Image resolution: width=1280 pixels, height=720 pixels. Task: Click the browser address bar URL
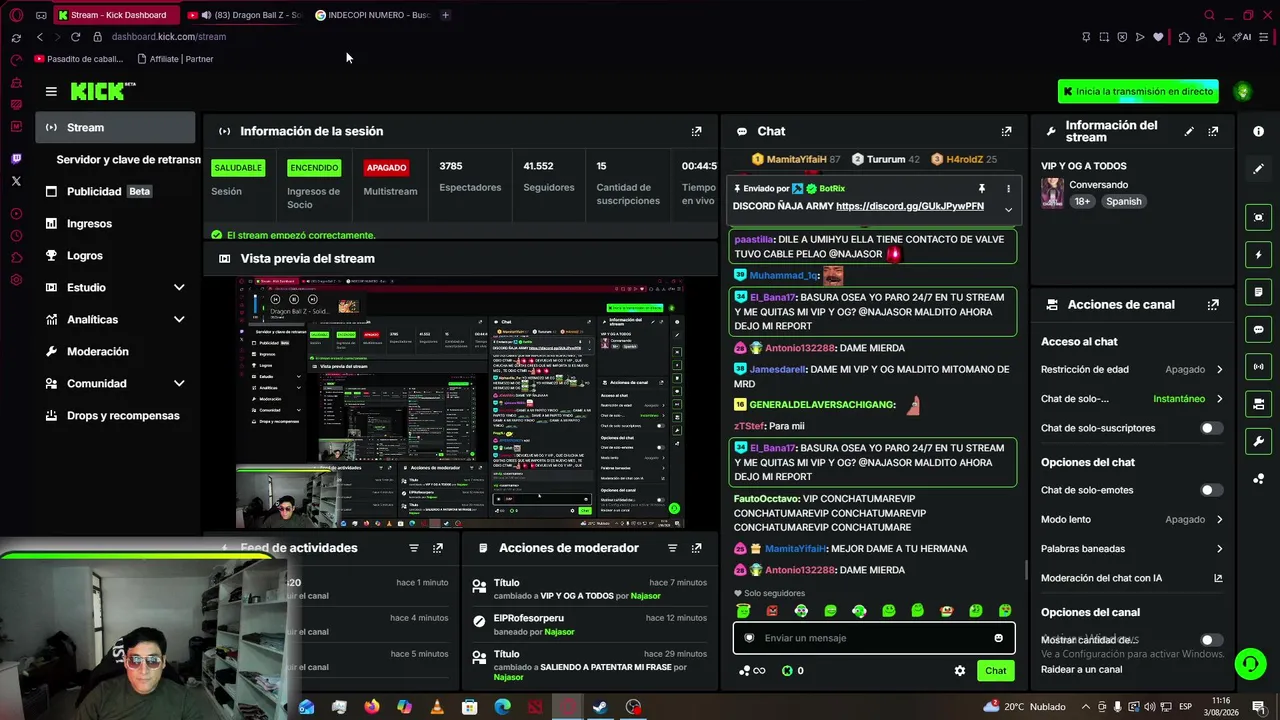point(169,37)
